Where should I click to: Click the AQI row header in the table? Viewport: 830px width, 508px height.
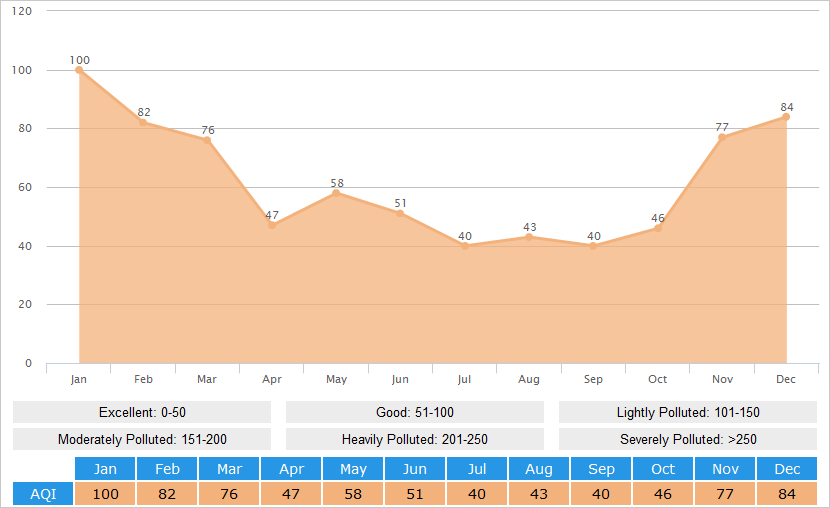(x=43, y=494)
